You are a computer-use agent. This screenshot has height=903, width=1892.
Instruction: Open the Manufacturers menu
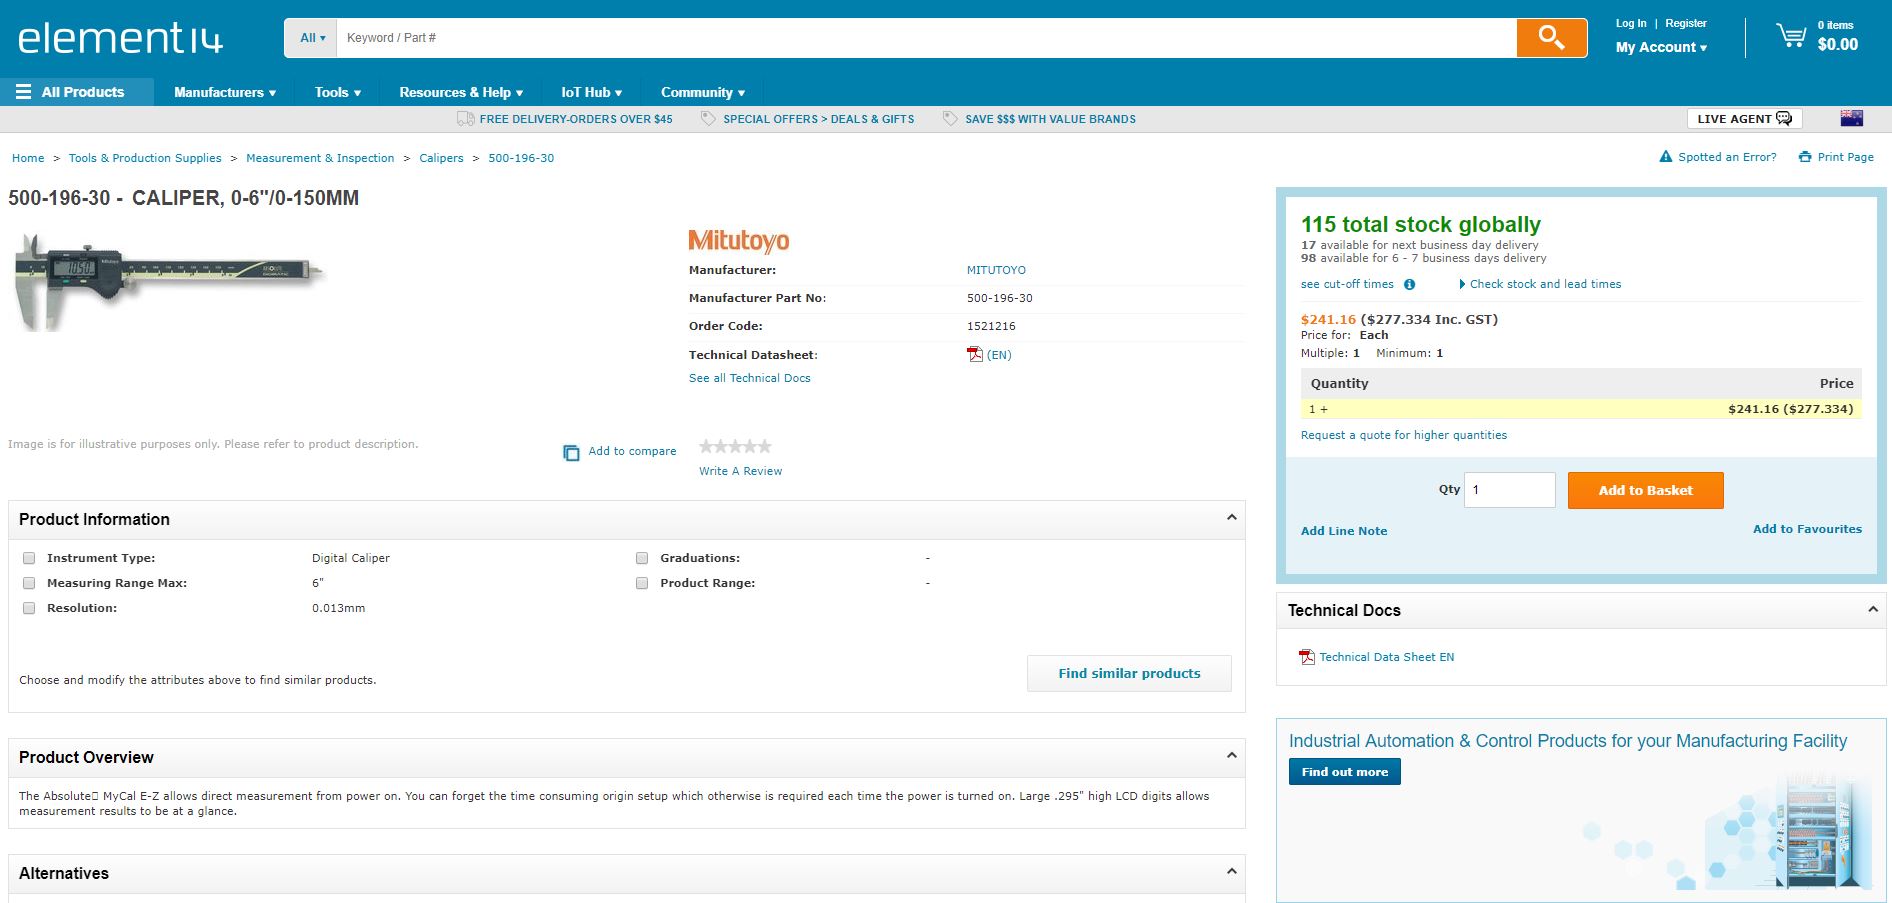click(224, 92)
